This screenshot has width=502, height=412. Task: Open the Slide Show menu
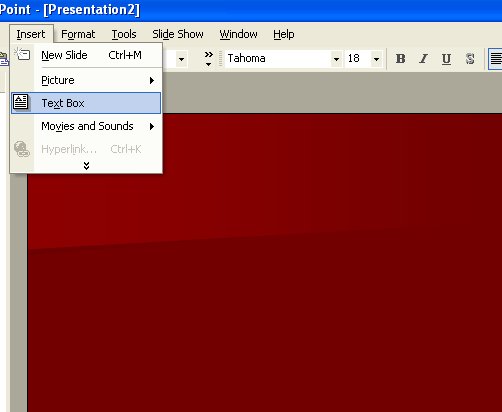(x=178, y=34)
